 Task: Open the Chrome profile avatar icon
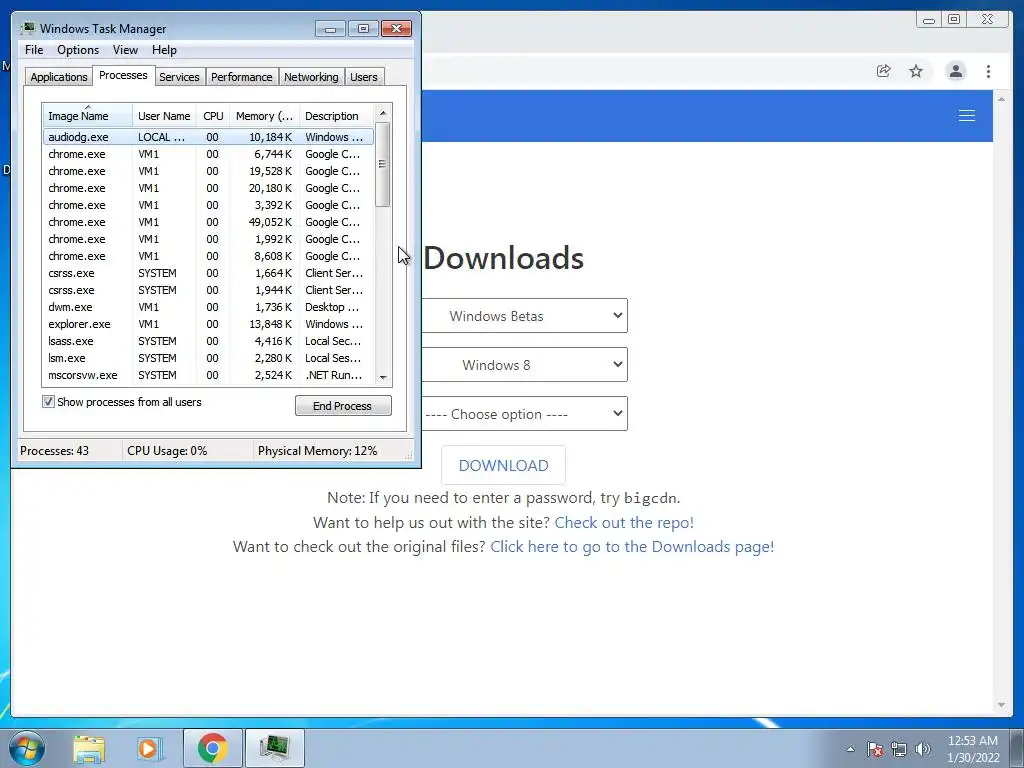[955, 71]
